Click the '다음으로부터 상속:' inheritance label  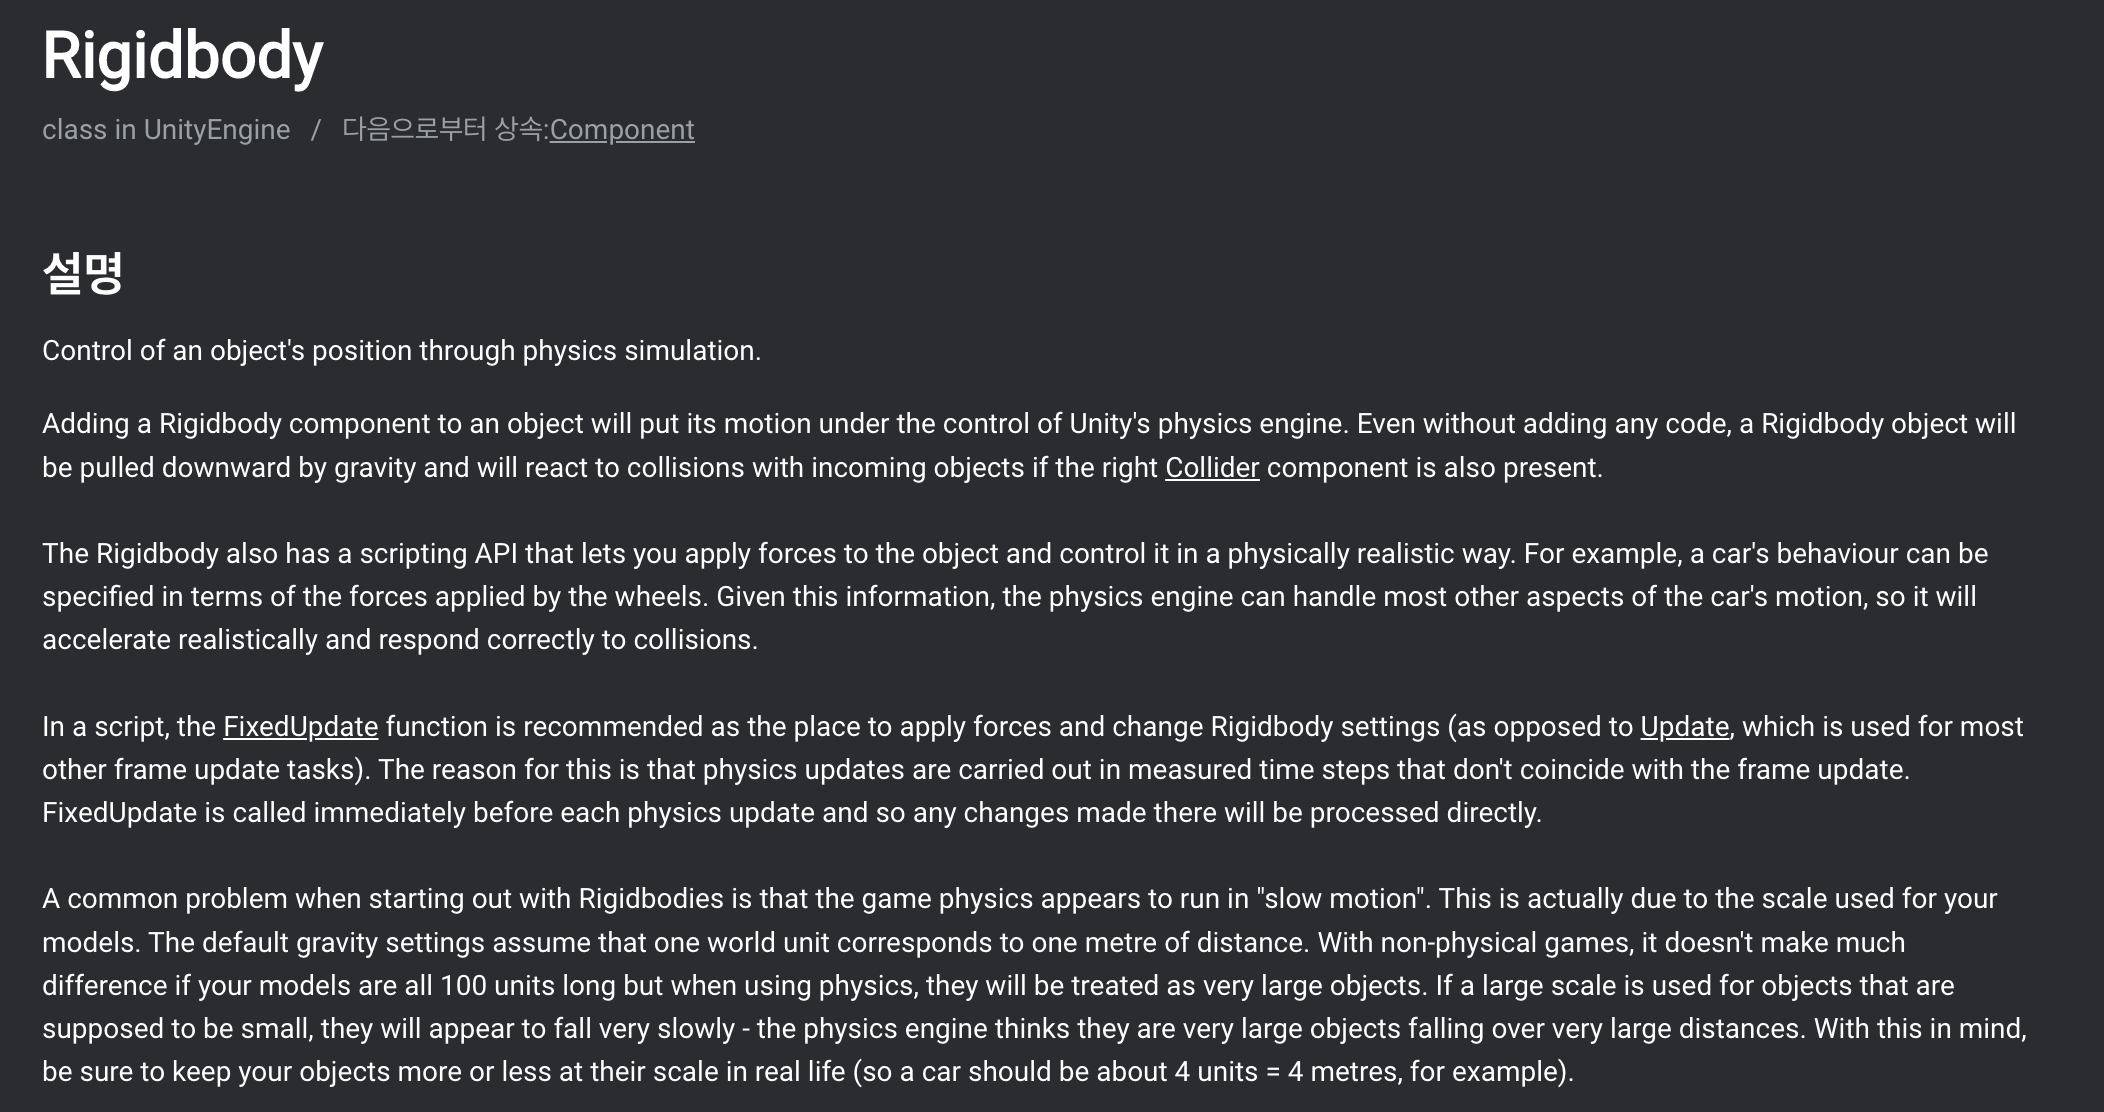445,130
